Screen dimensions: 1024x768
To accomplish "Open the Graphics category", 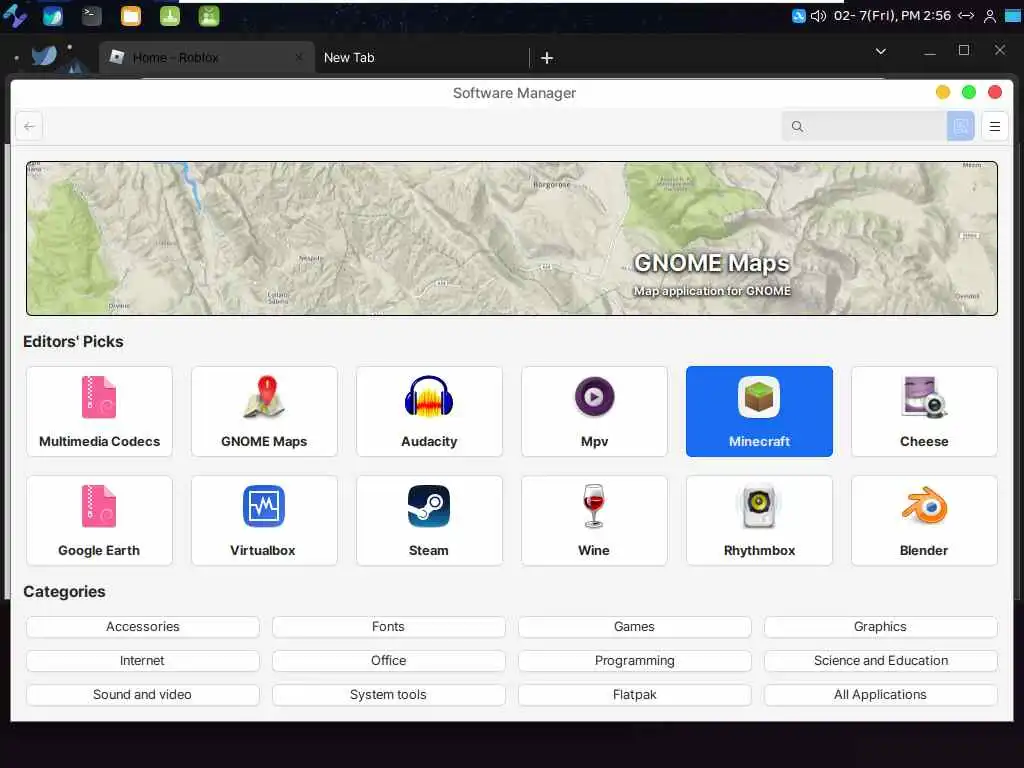I will coord(881,626).
